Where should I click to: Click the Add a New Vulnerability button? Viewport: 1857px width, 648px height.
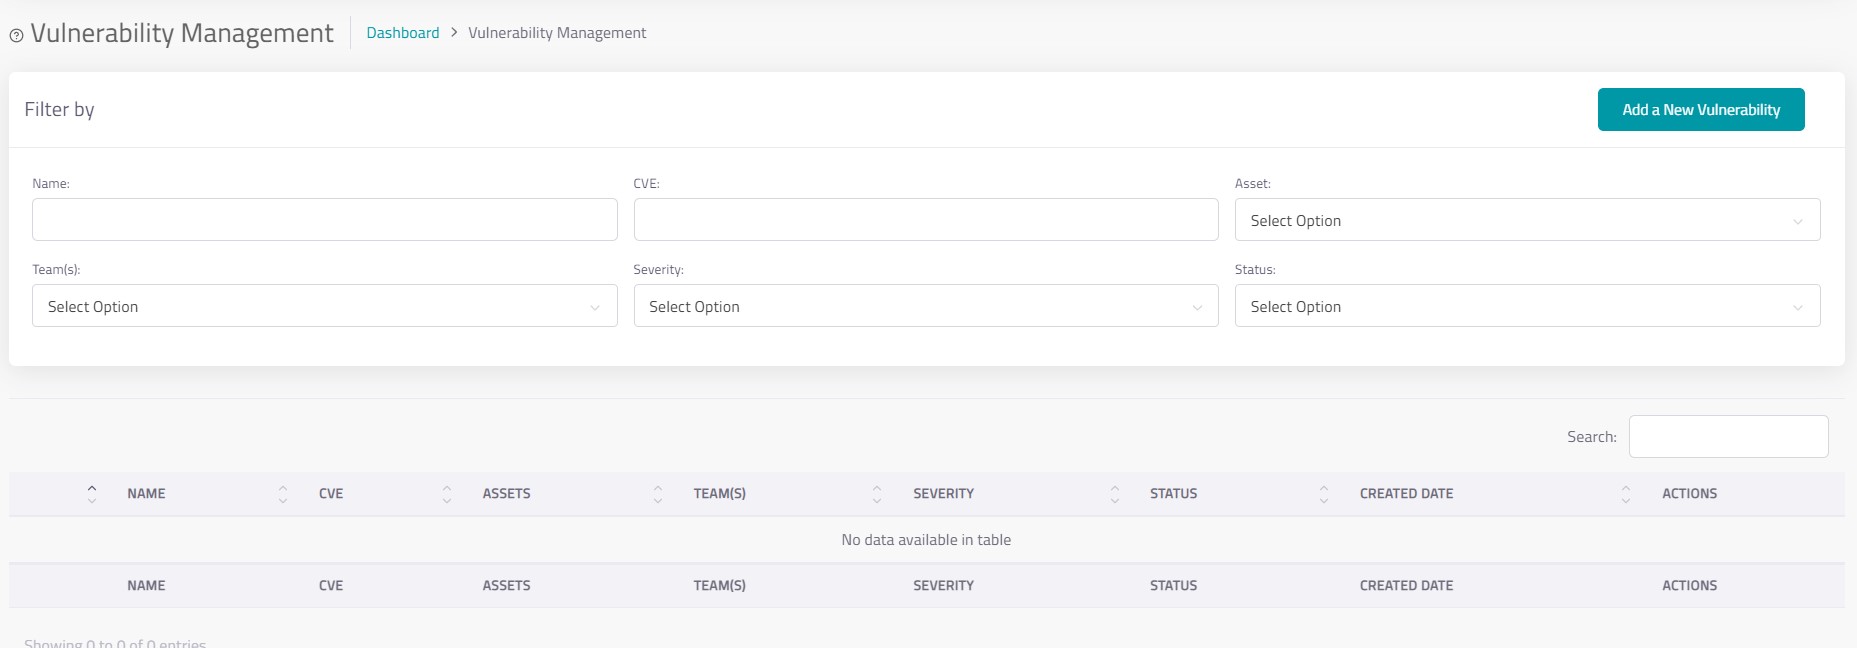pos(1700,110)
